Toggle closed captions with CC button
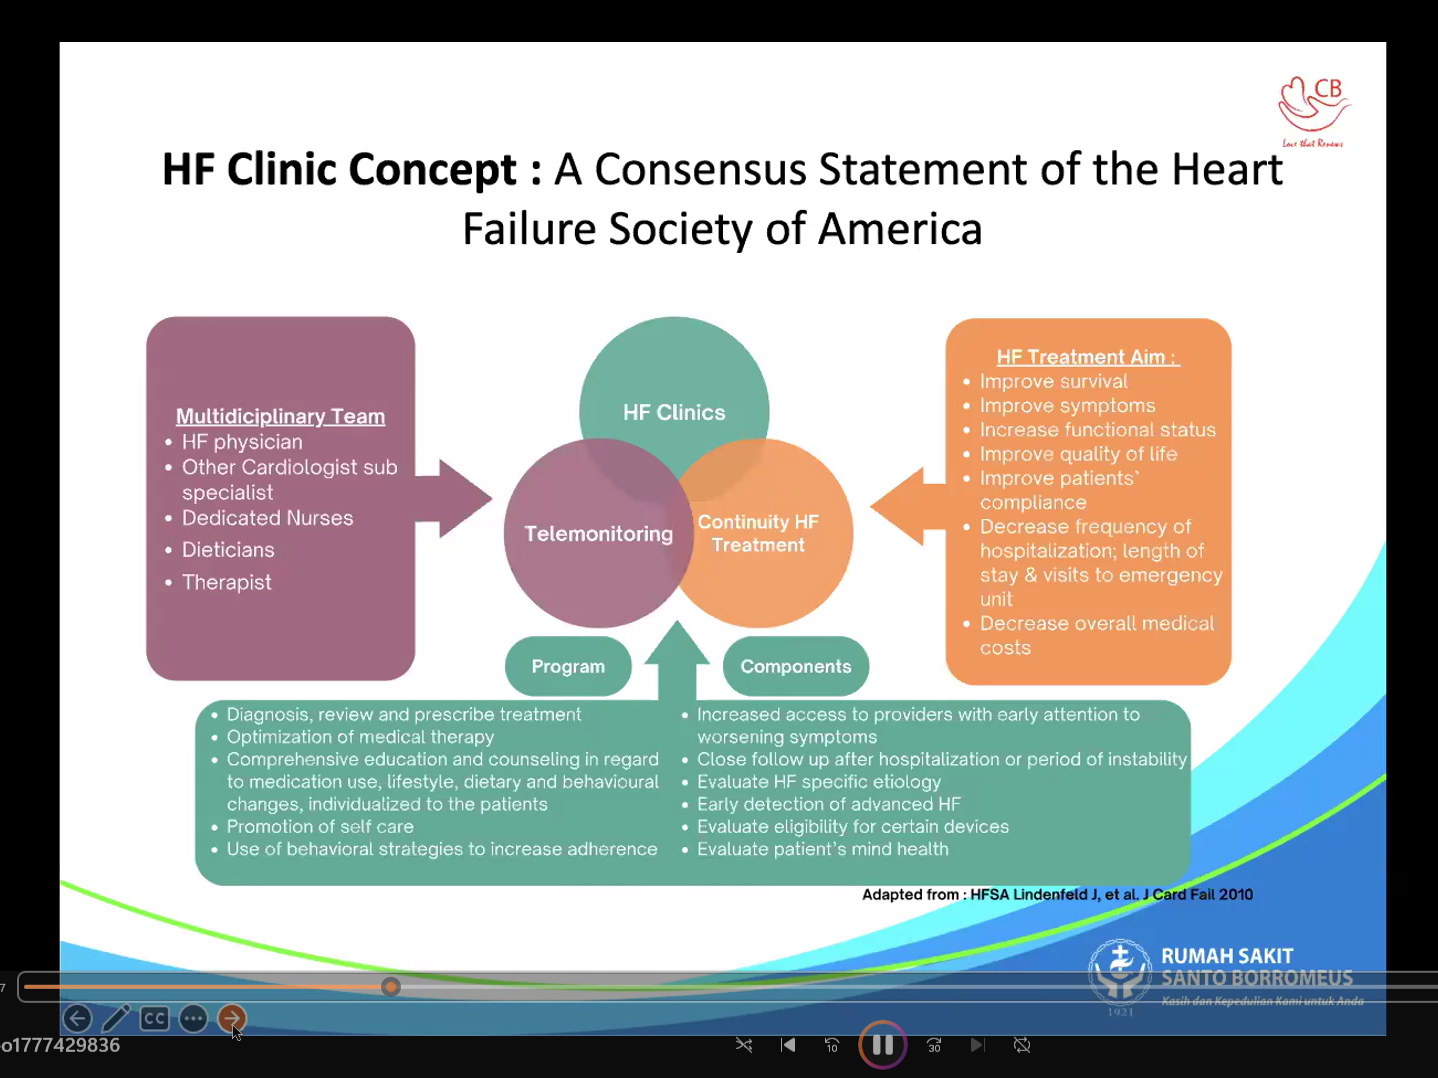 pos(154,1018)
